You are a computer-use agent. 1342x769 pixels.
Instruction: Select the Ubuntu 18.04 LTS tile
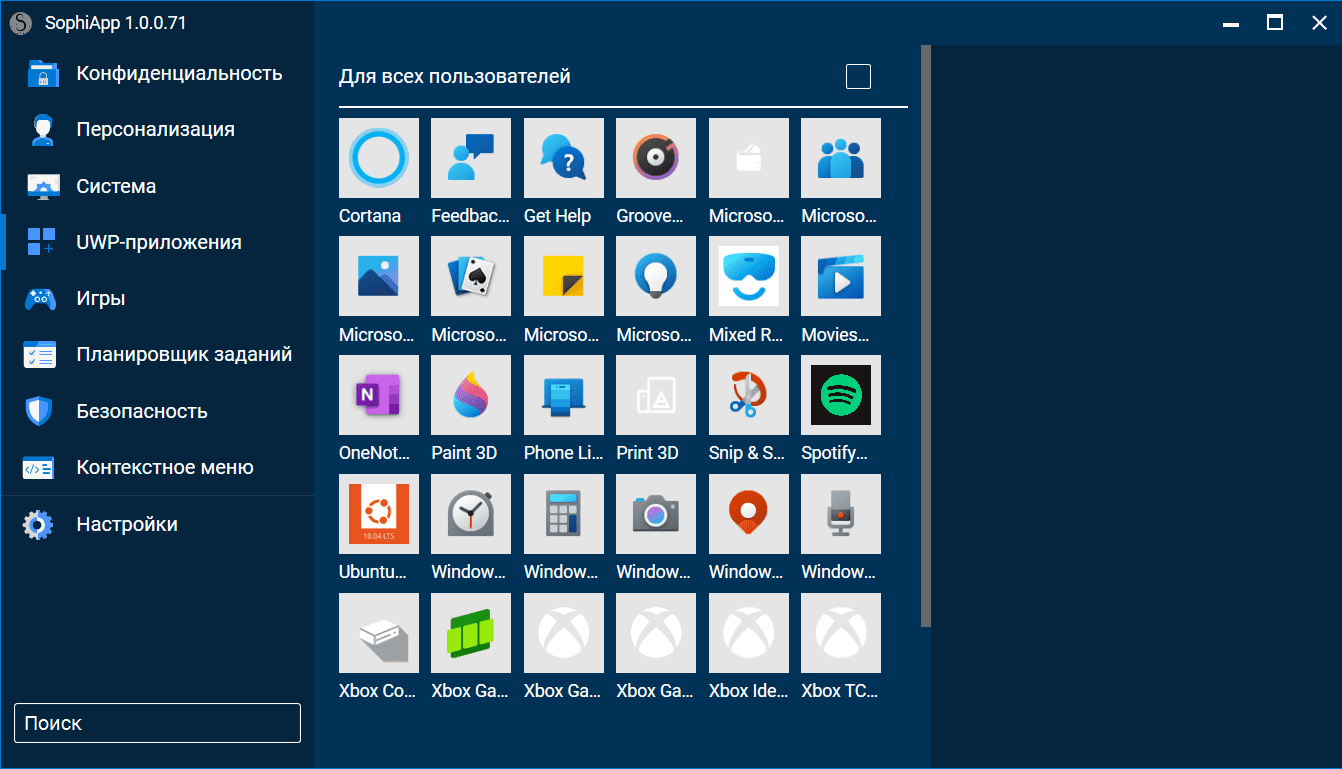tap(379, 514)
